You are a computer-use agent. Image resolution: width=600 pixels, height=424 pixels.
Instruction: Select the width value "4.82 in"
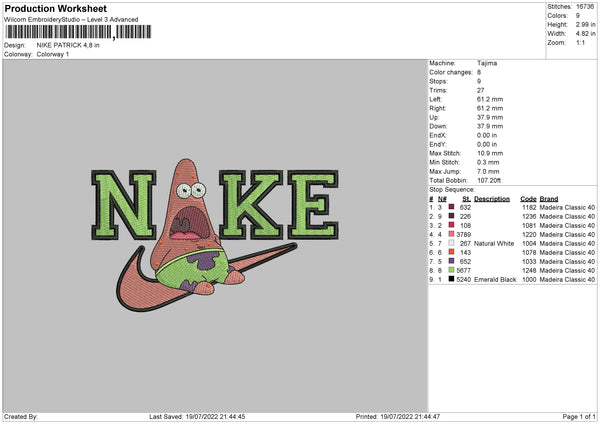(585, 34)
